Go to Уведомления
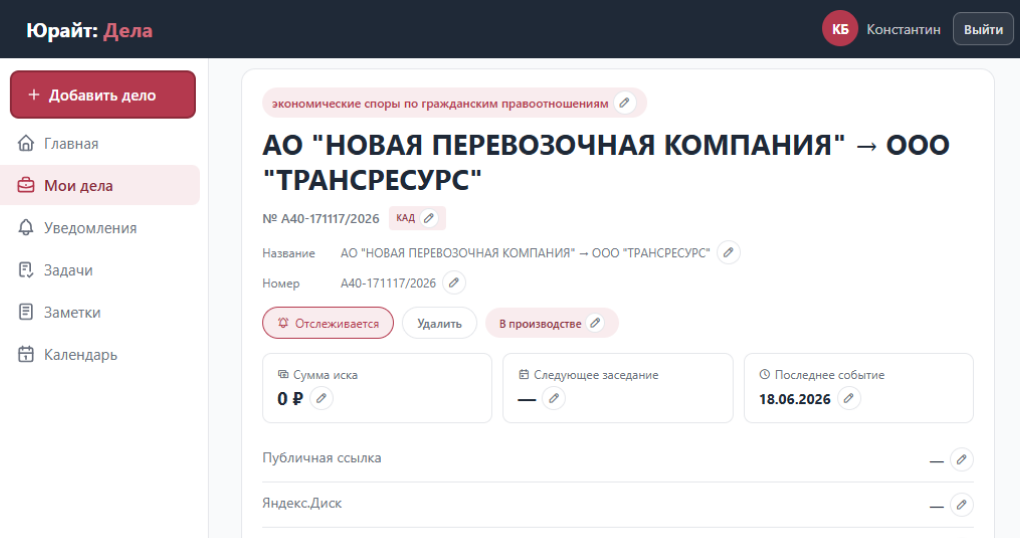1020x538 pixels. (100, 228)
